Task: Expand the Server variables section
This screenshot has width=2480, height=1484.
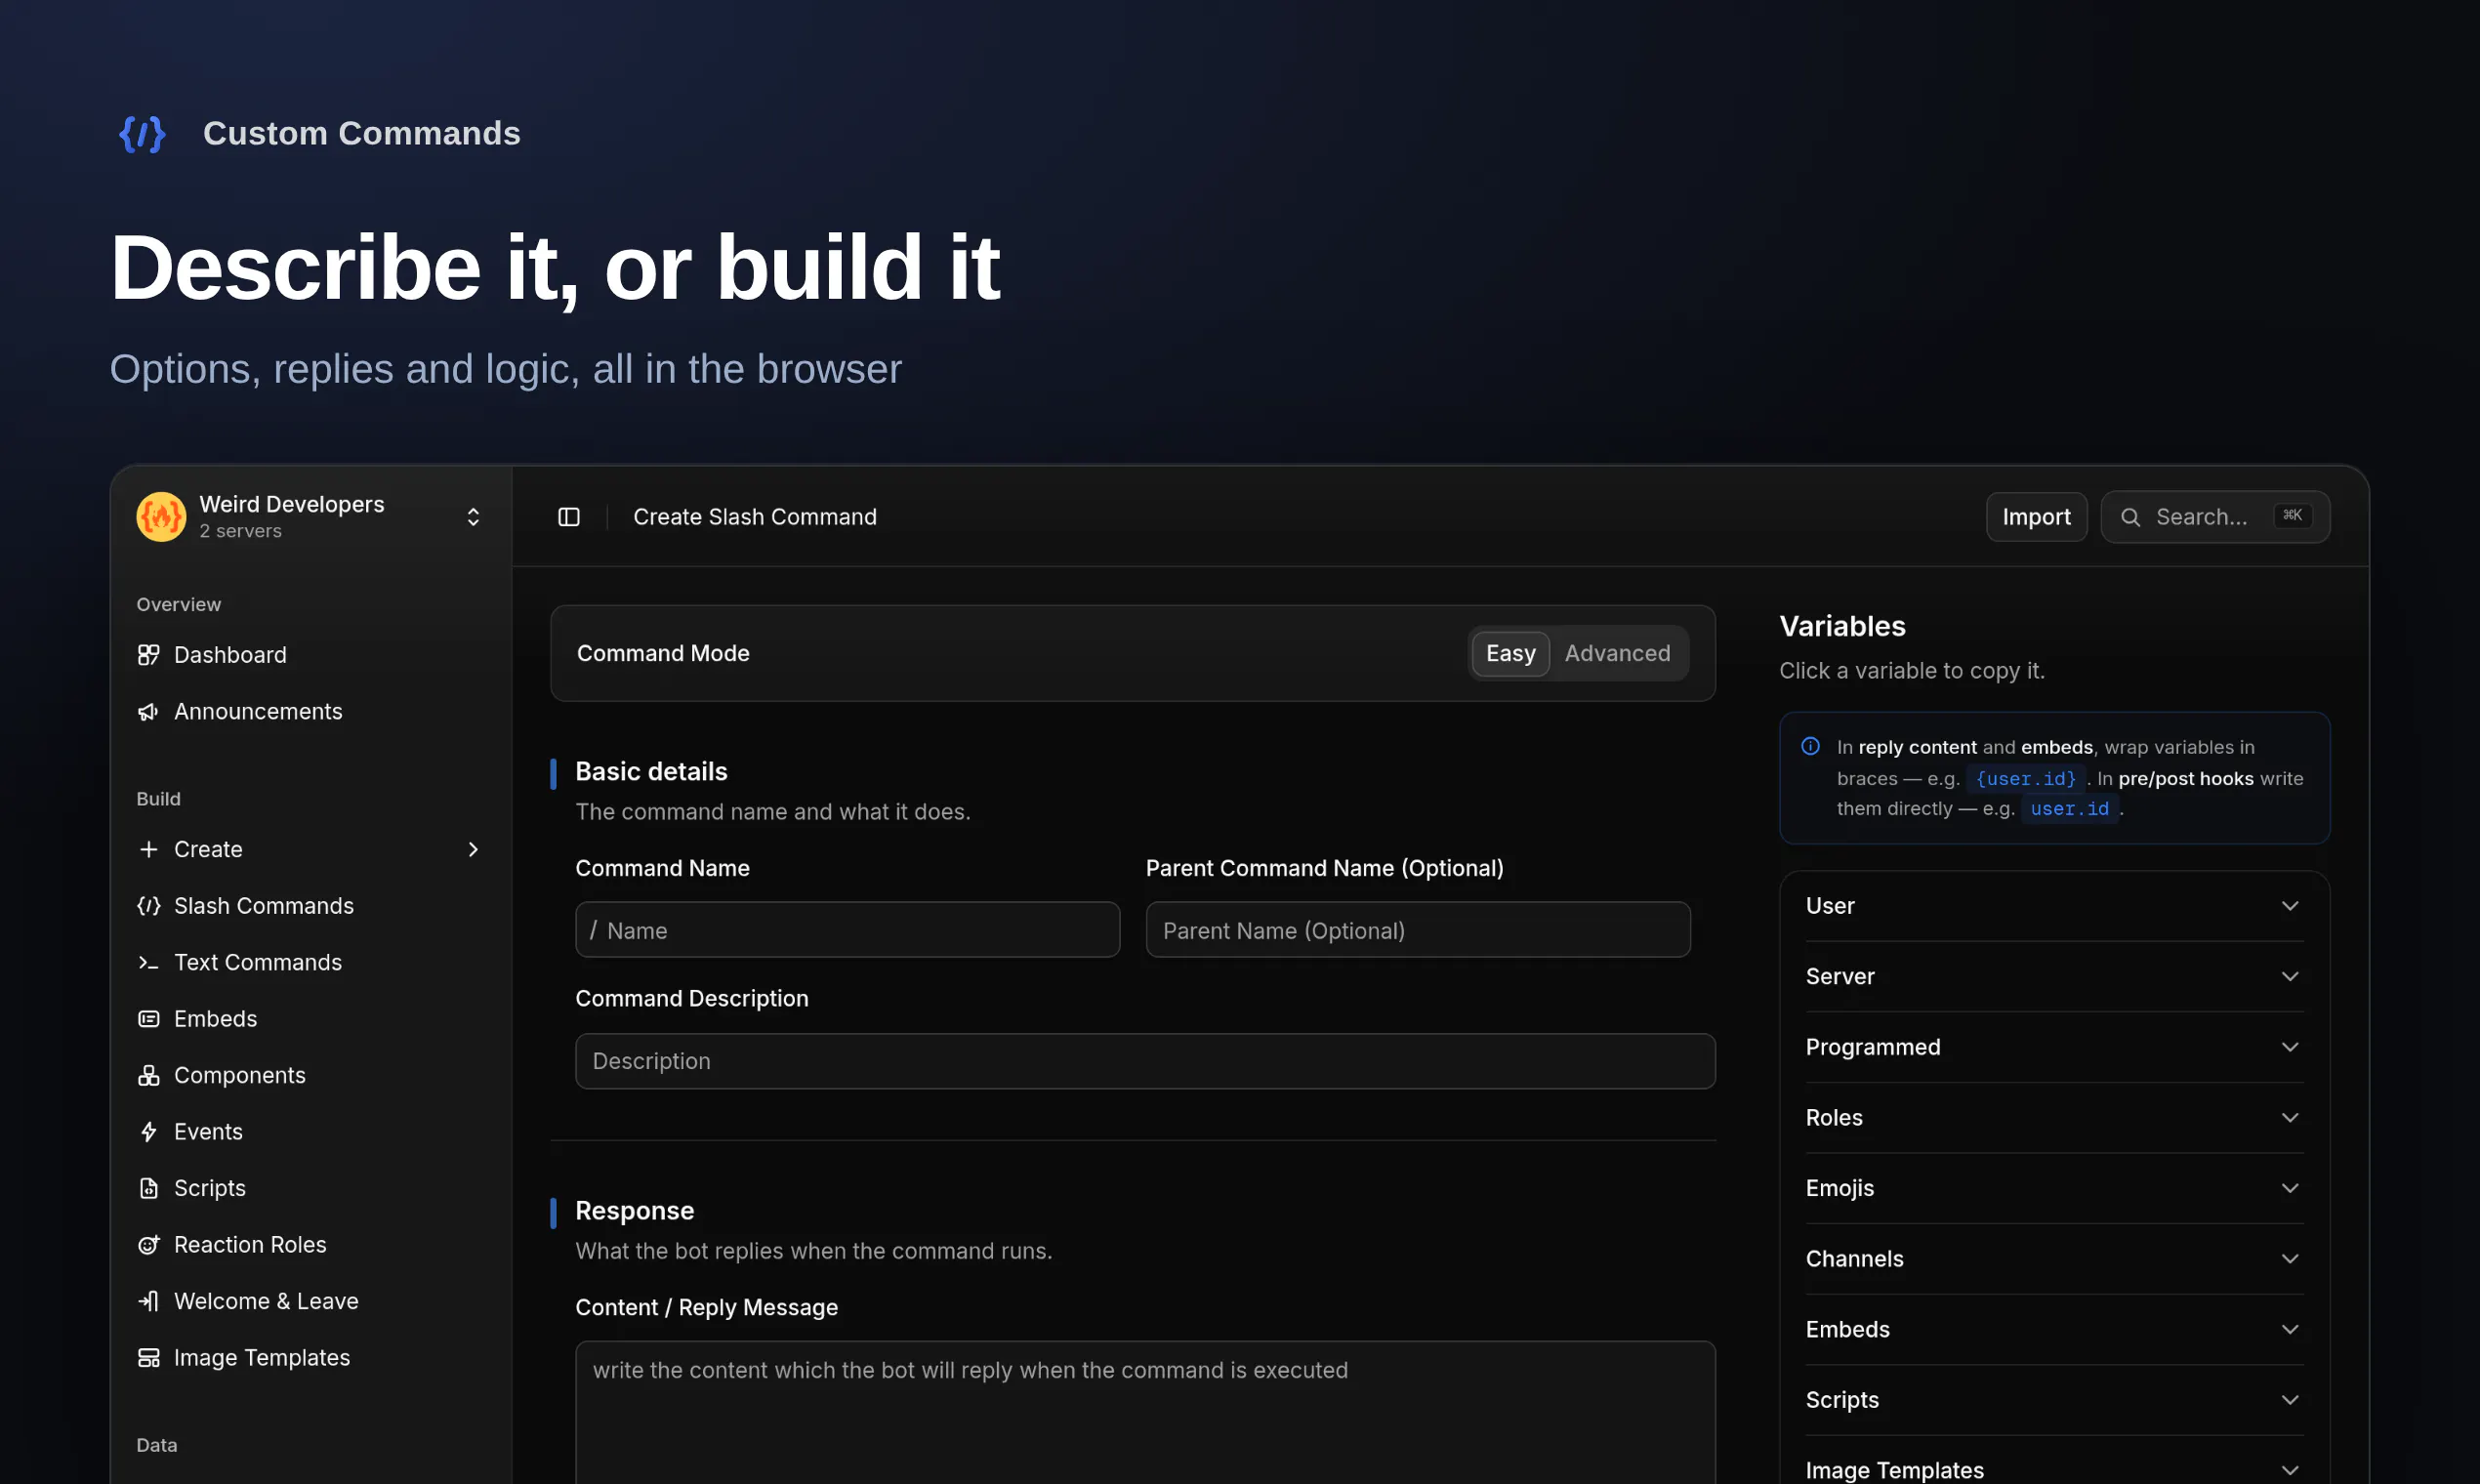Action: (x=2054, y=976)
